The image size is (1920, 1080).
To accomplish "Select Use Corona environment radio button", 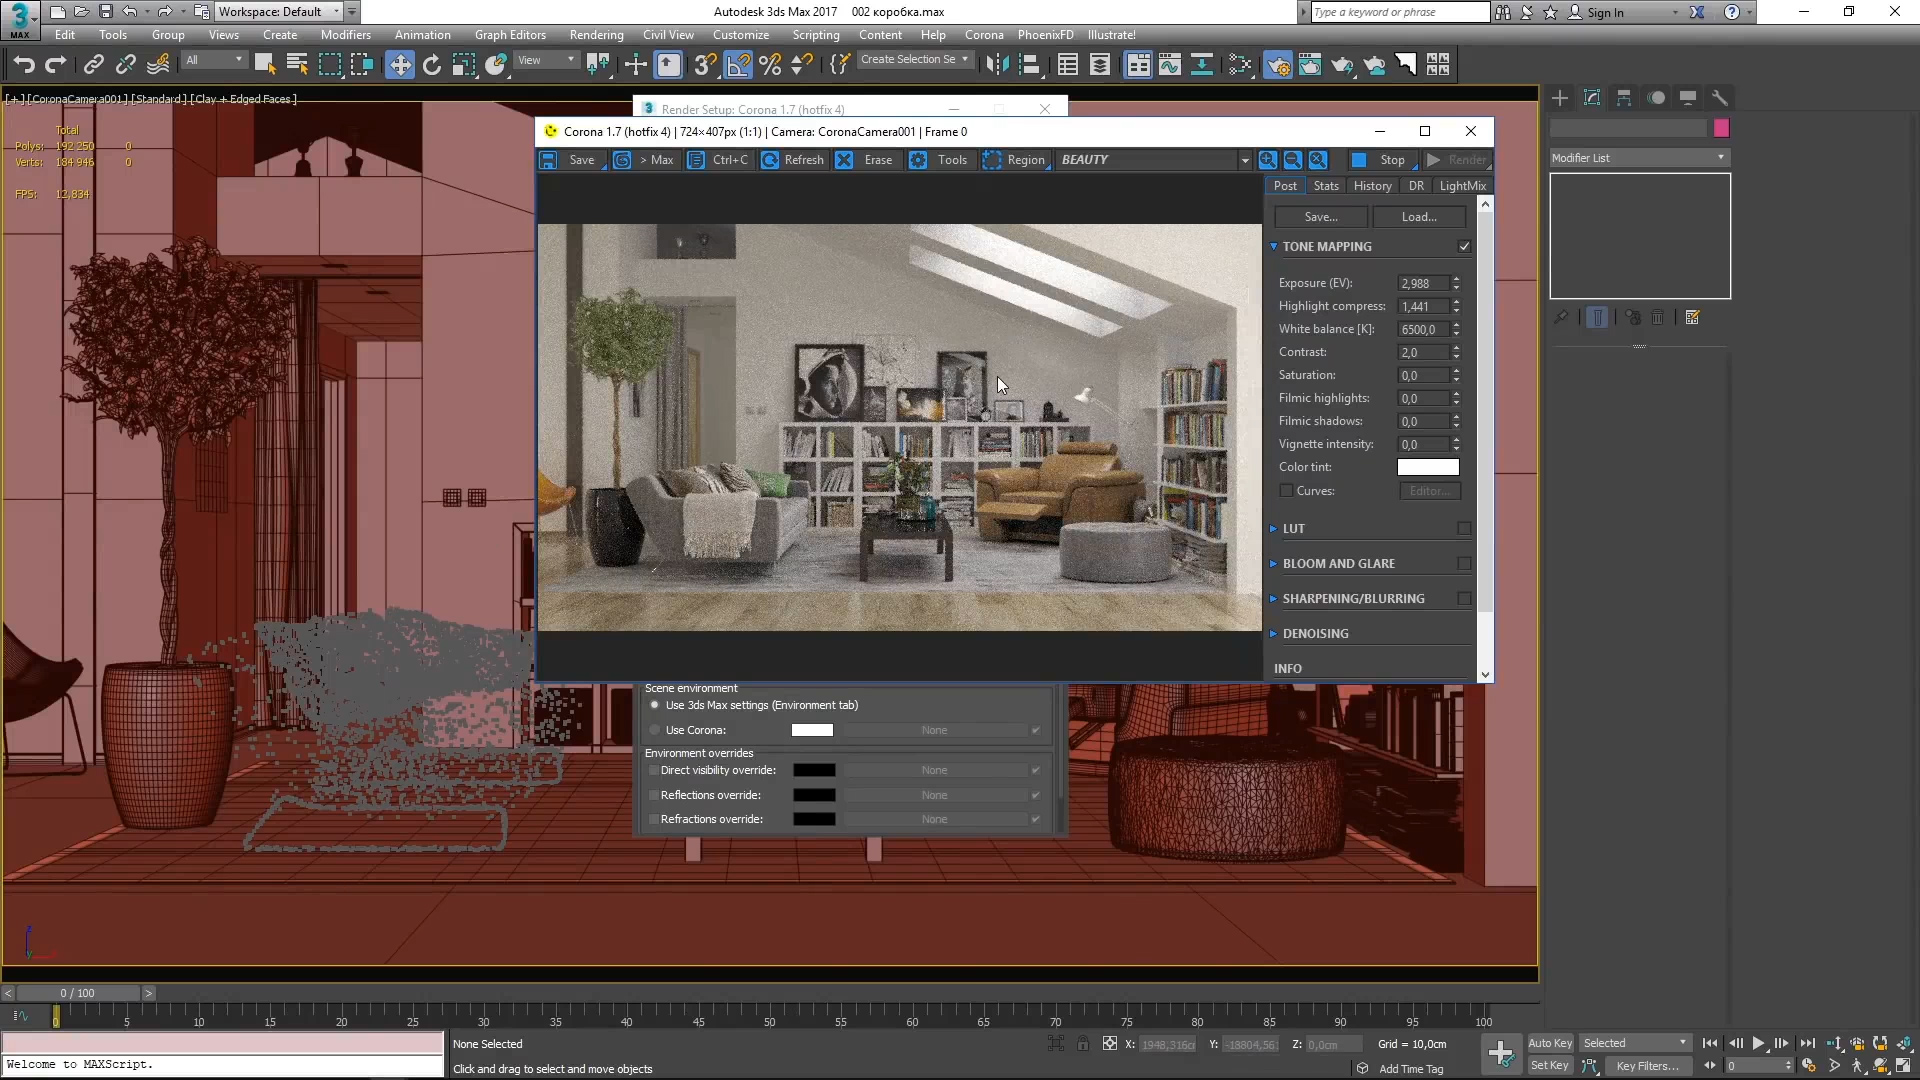I will point(655,729).
